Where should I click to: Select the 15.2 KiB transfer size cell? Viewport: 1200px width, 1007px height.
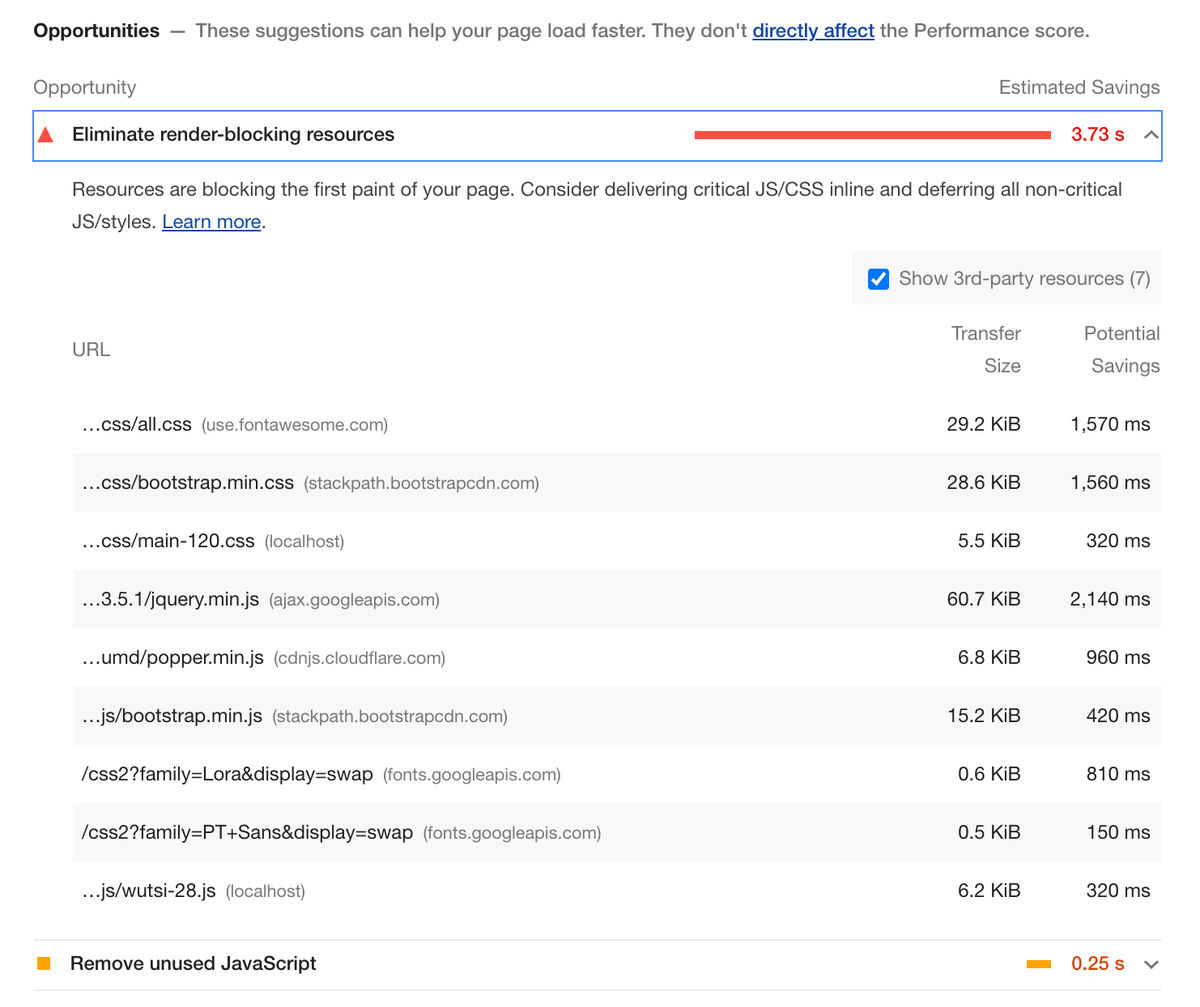pos(984,716)
